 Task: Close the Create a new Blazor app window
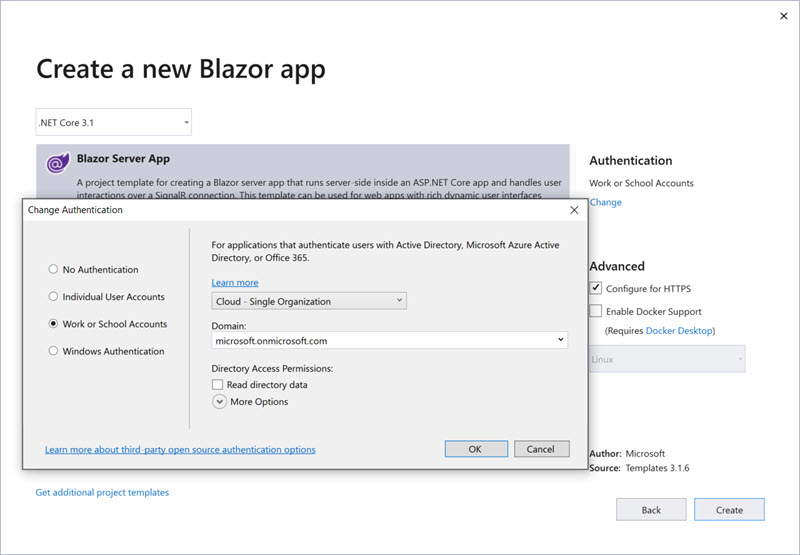click(781, 17)
